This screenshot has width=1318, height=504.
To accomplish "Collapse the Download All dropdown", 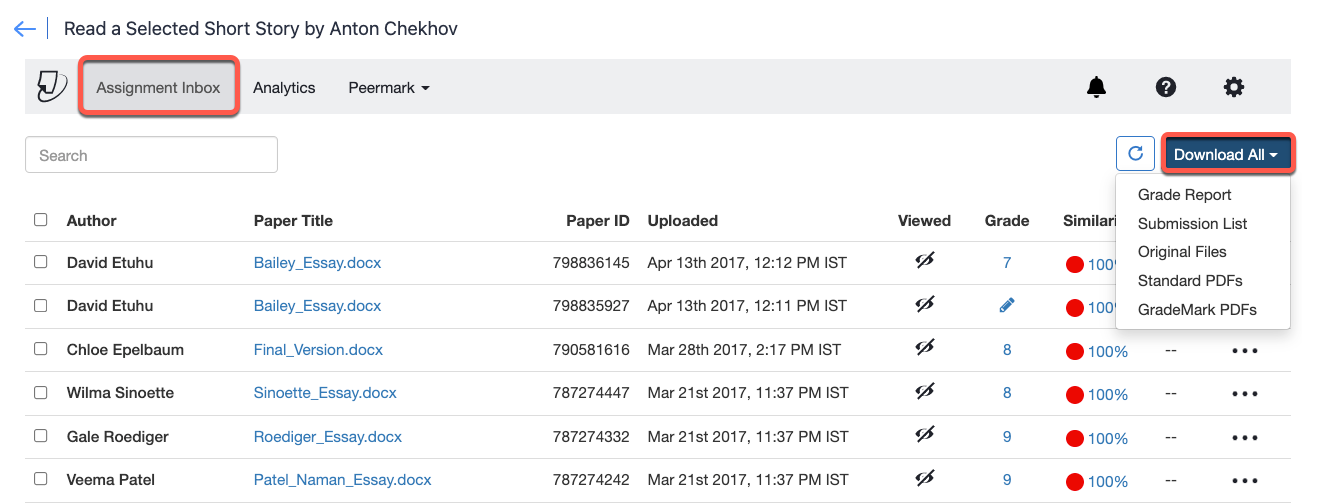I will [1226, 155].
